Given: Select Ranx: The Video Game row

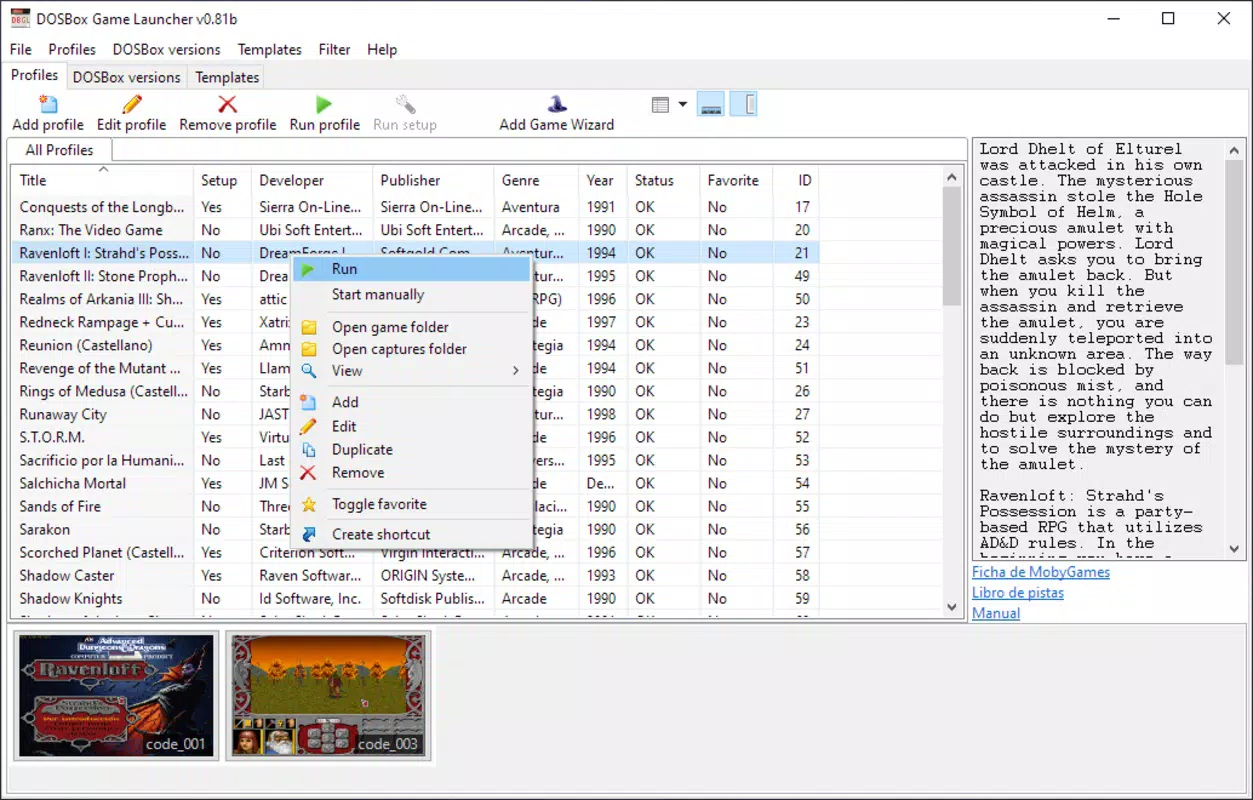Looking at the screenshot, I should pos(415,230).
